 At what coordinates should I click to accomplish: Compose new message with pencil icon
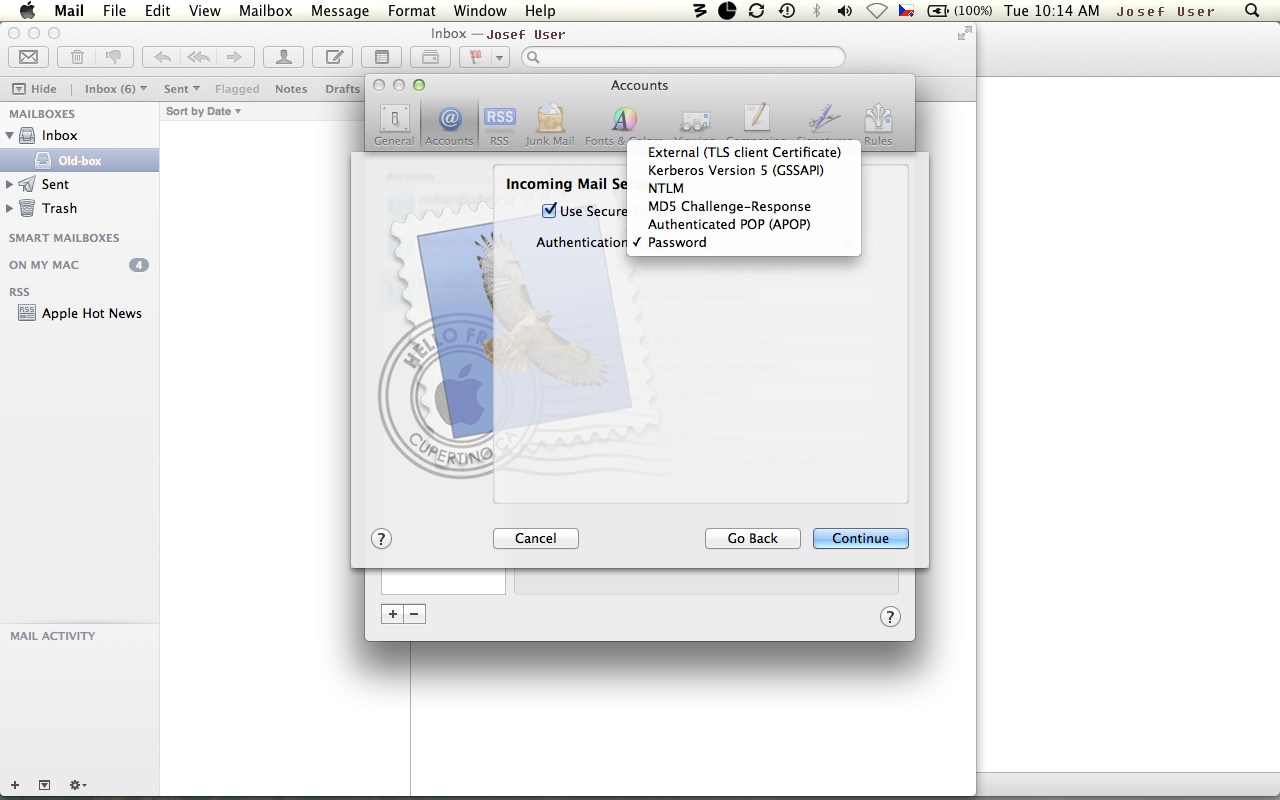[332, 57]
